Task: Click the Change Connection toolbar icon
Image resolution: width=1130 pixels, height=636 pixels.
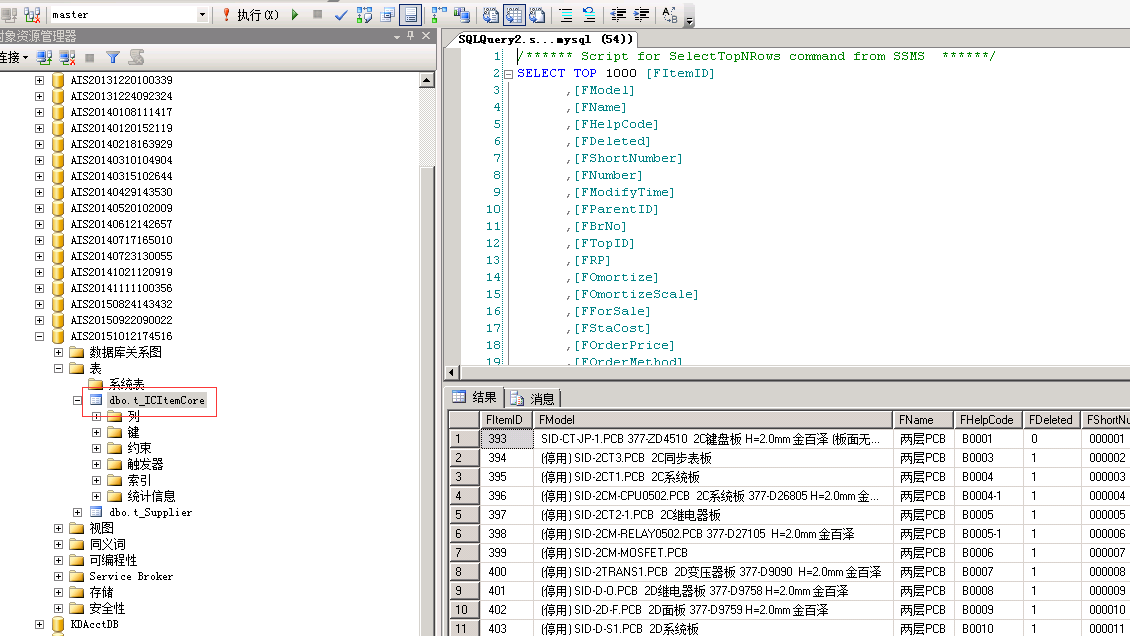Action: [32, 14]
